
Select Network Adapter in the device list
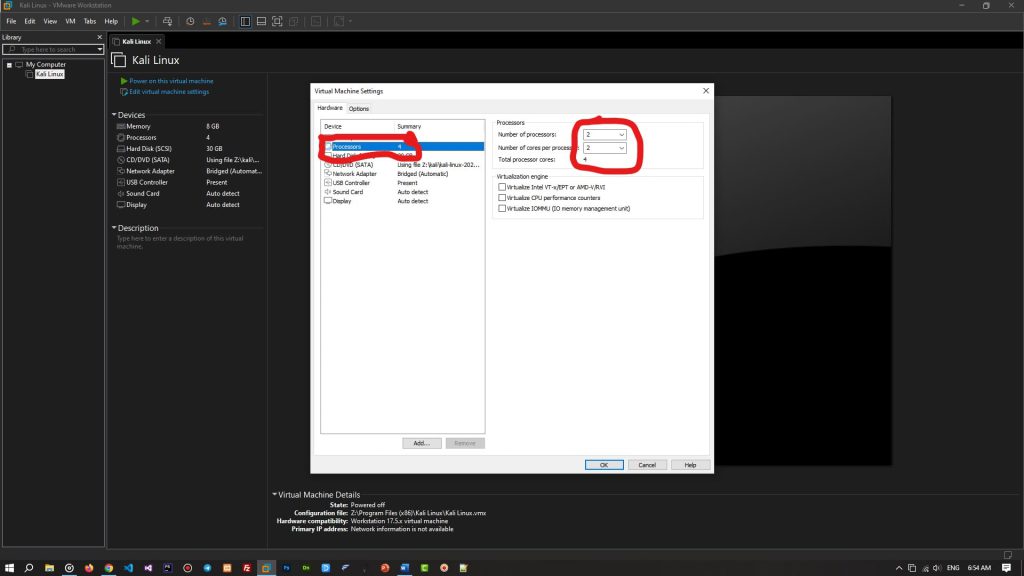click(x=352, y=173)
